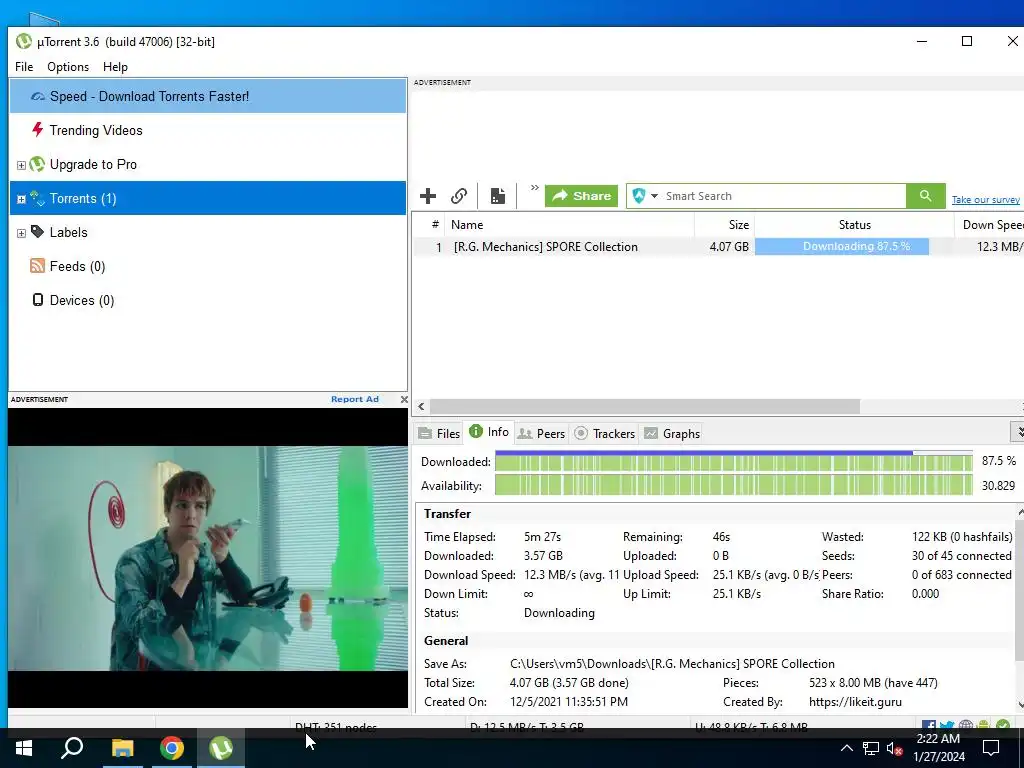Click the Add Torrent plus icon
The height and width of the screenshot is (768, 1024).
[x=428, y=196]
